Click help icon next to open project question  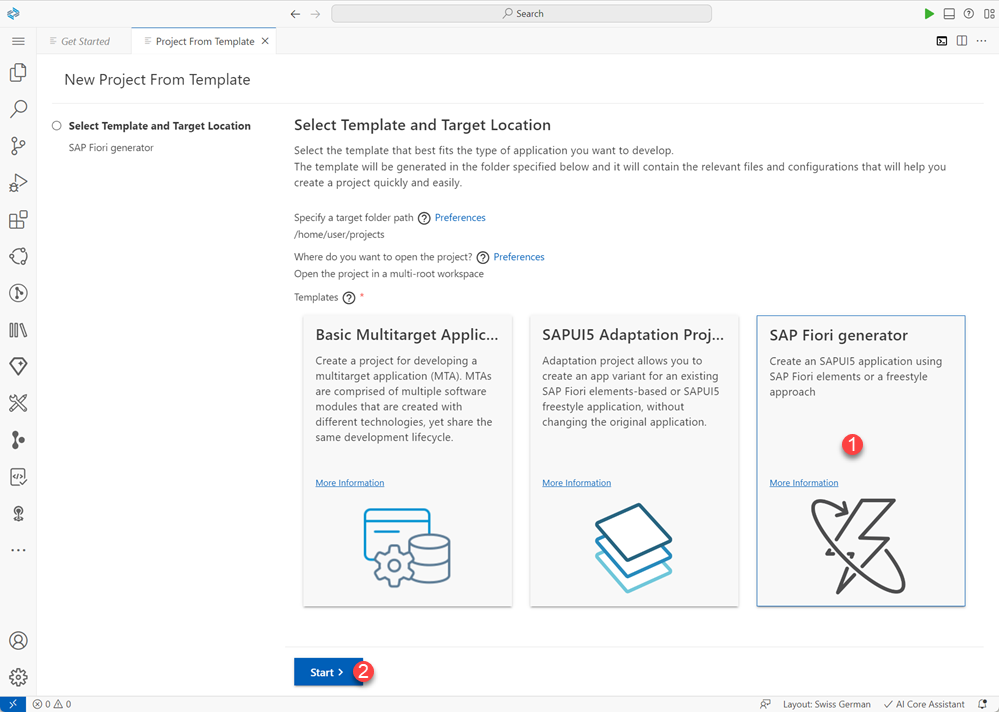pyautogui.click(x=483, y=258)
